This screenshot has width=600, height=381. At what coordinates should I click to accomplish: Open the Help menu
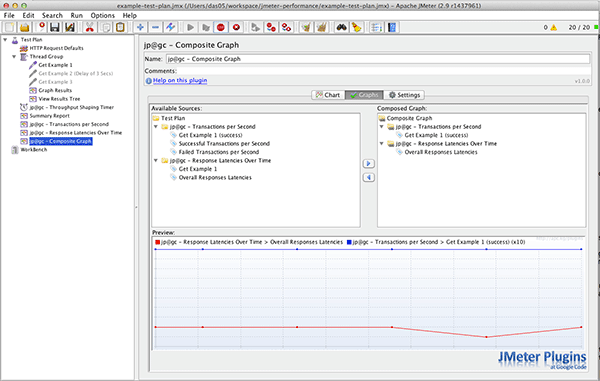129,15
